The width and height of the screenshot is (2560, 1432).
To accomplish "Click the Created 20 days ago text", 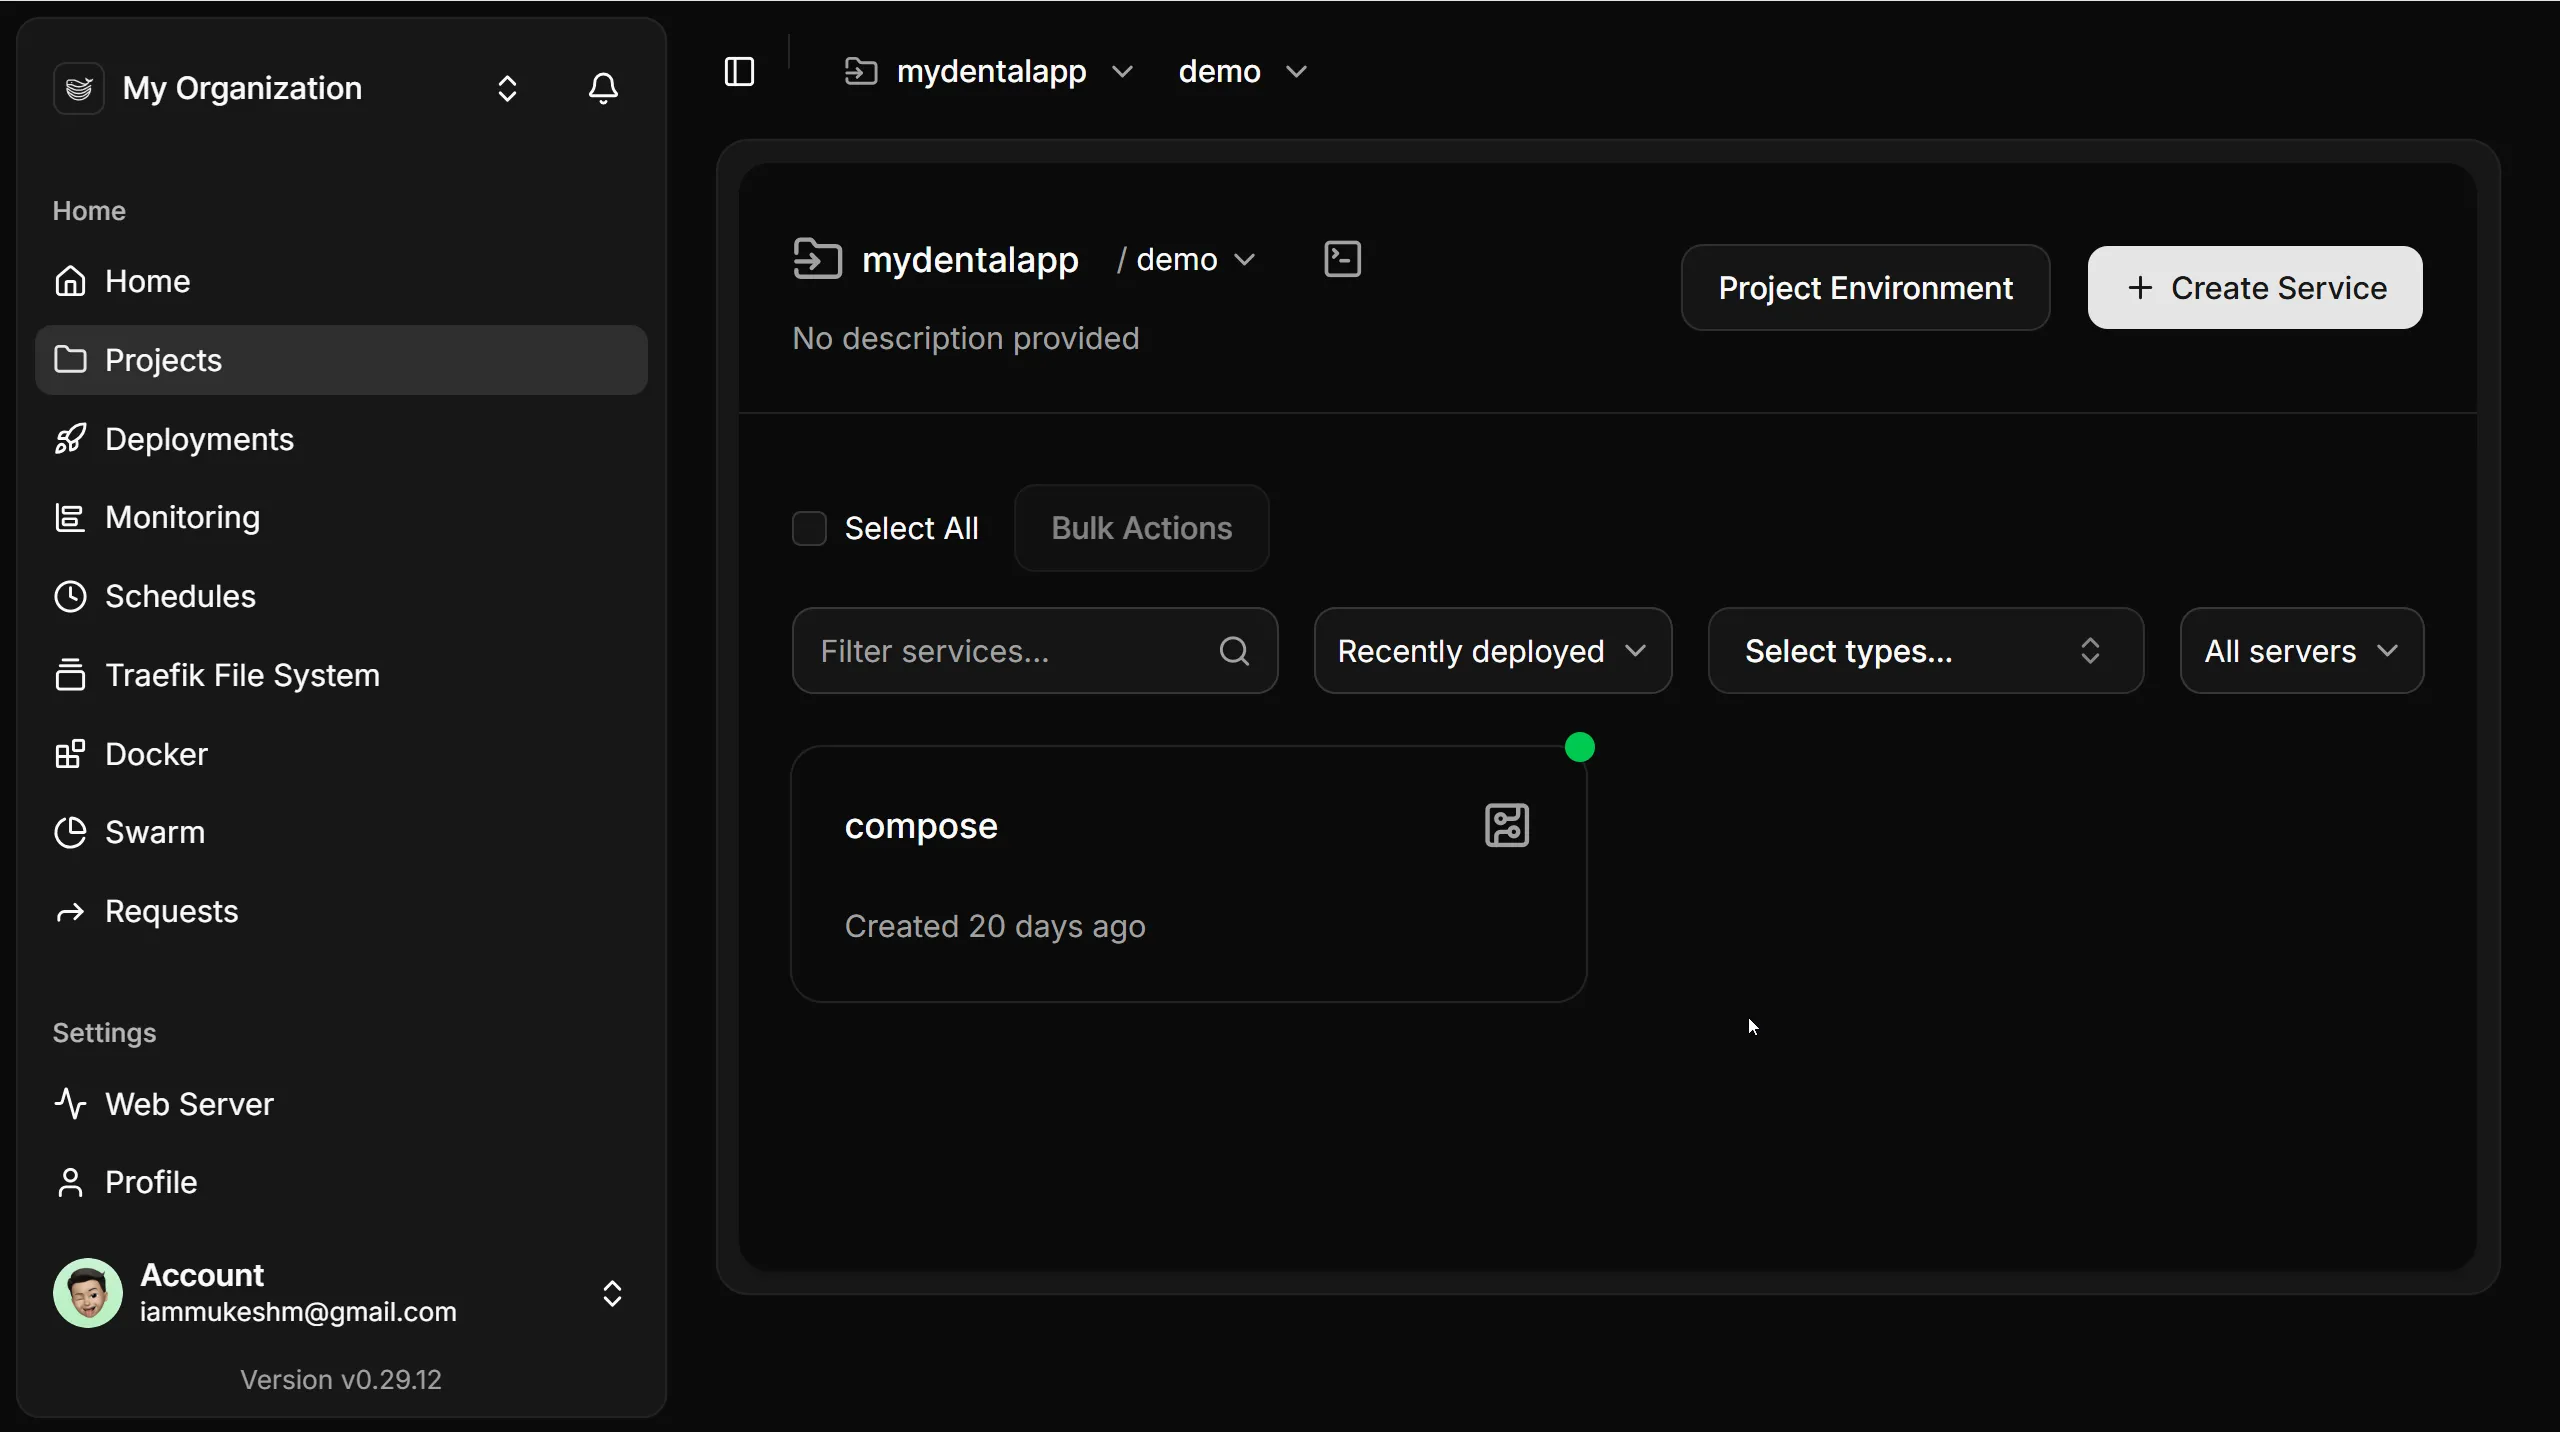I will tap(995, 927).
